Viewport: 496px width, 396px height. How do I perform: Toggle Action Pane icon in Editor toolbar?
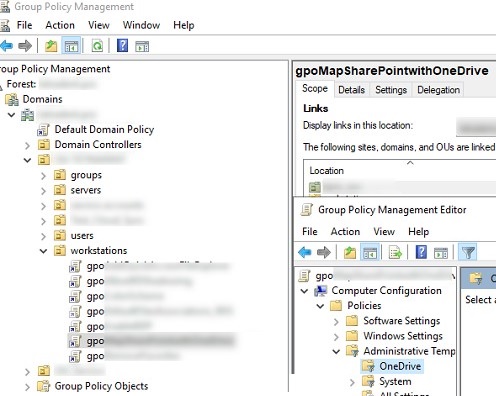pos(441,253)
